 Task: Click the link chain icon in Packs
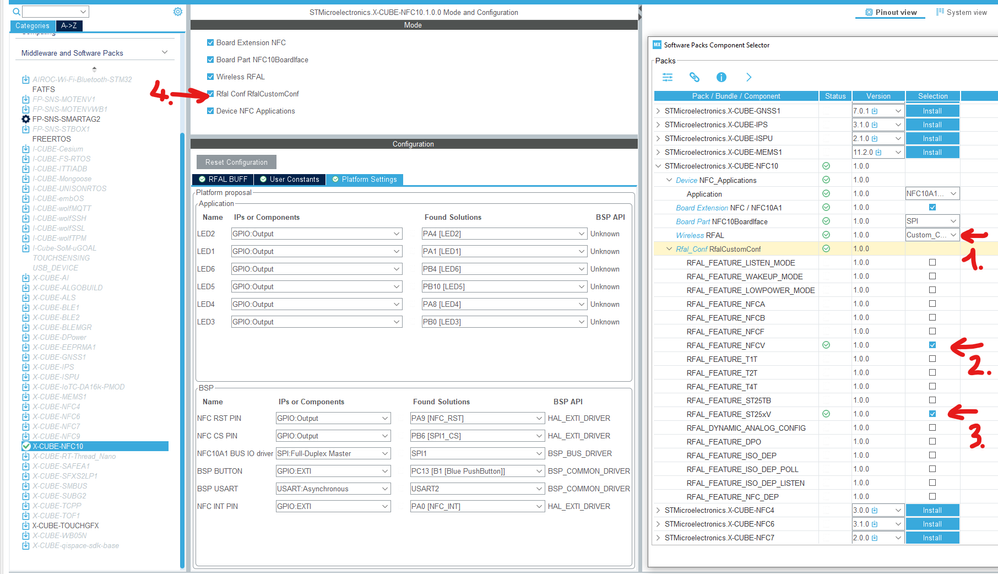tap(694, 77)
